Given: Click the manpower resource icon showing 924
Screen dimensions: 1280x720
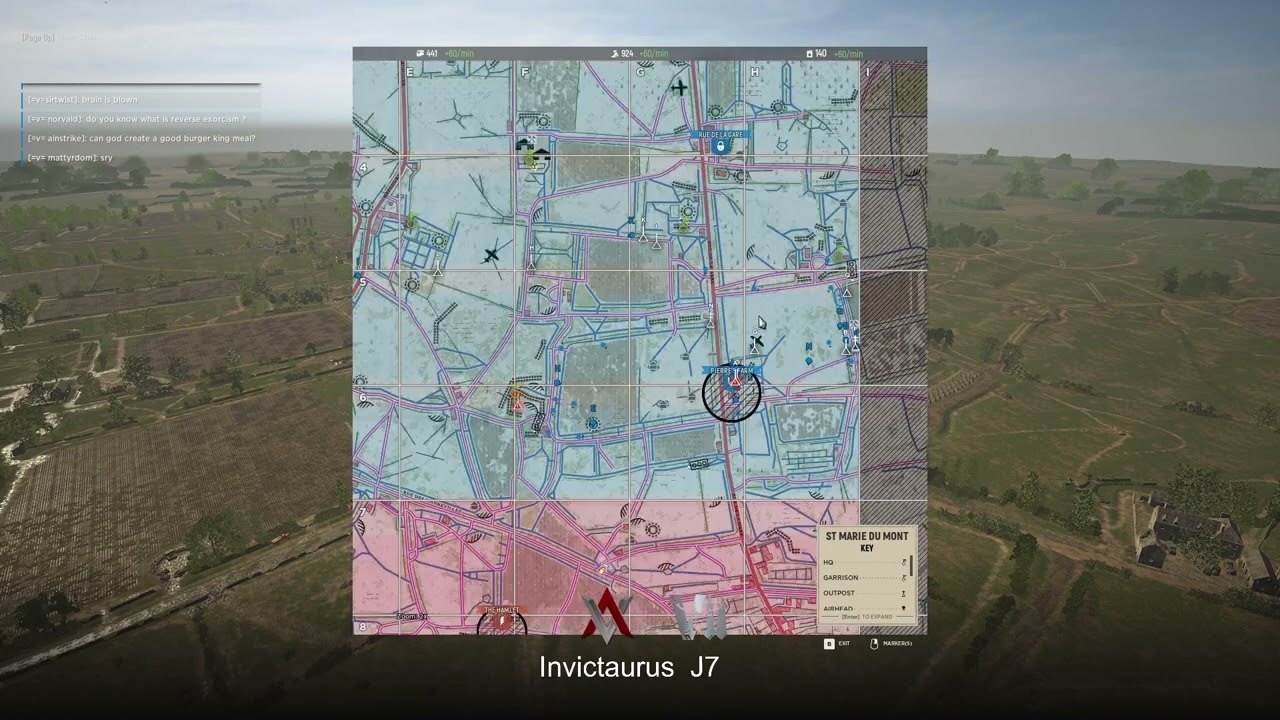Looking at the screenshot, I should (614, 53).
